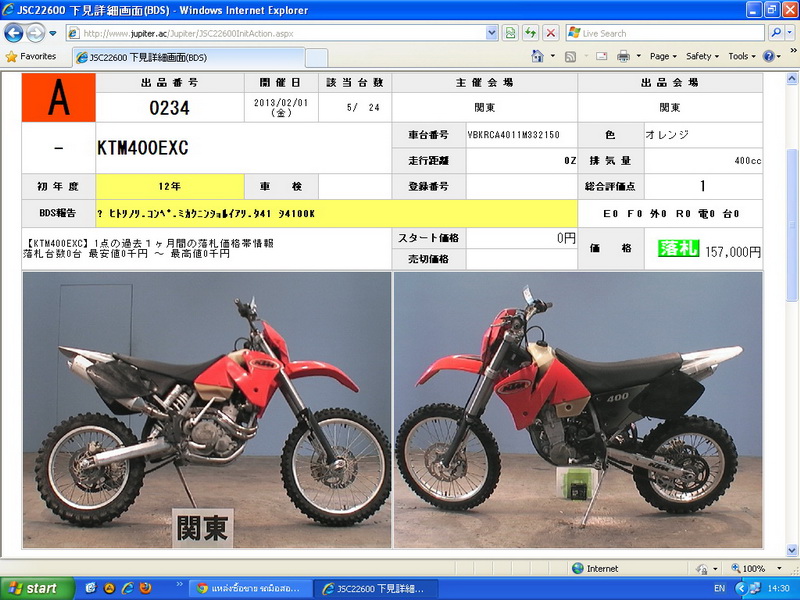Click the green 落札 sold badge

point(679,248)
